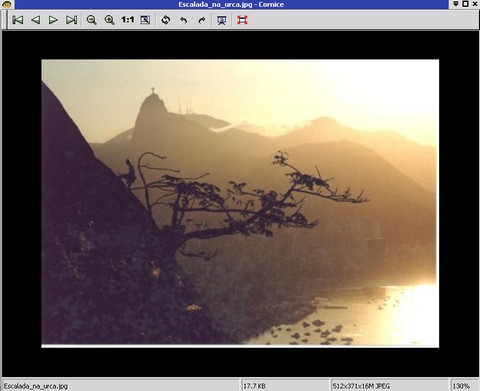Show the previous image
The height and width of the screenshot is (391, 480).
36,20
